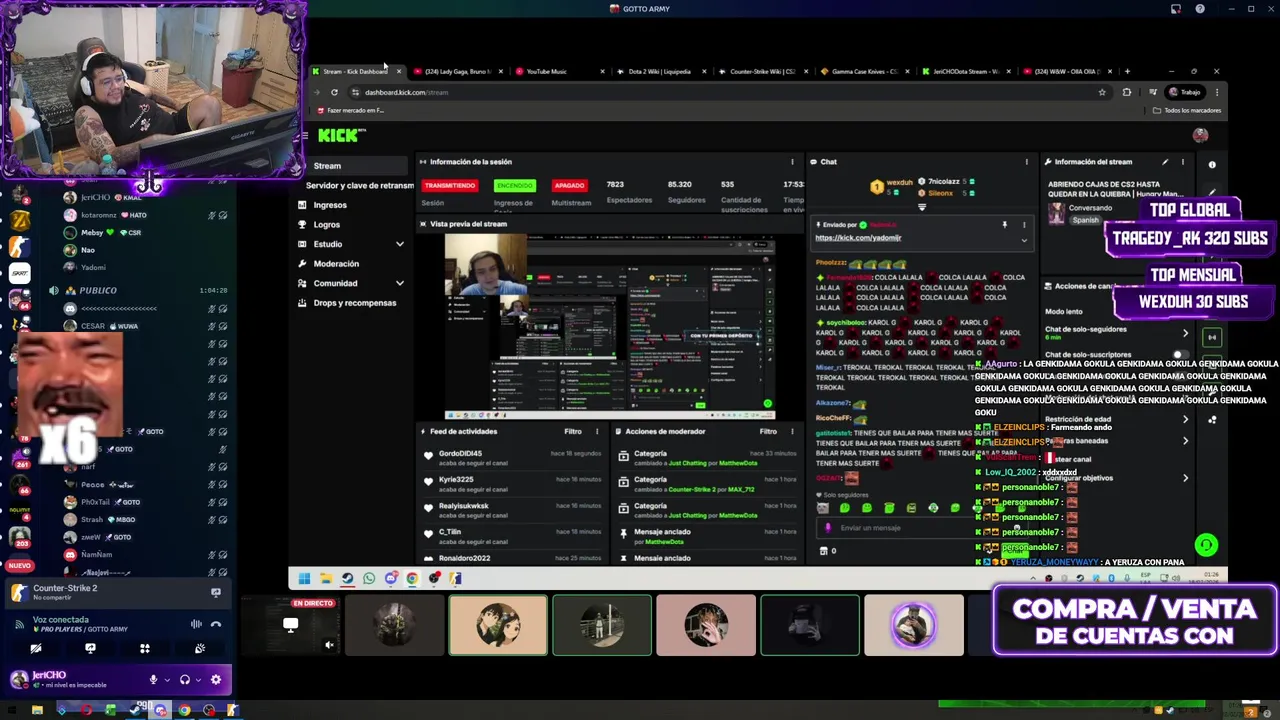Deafen Discord headphones

(184, 680)
